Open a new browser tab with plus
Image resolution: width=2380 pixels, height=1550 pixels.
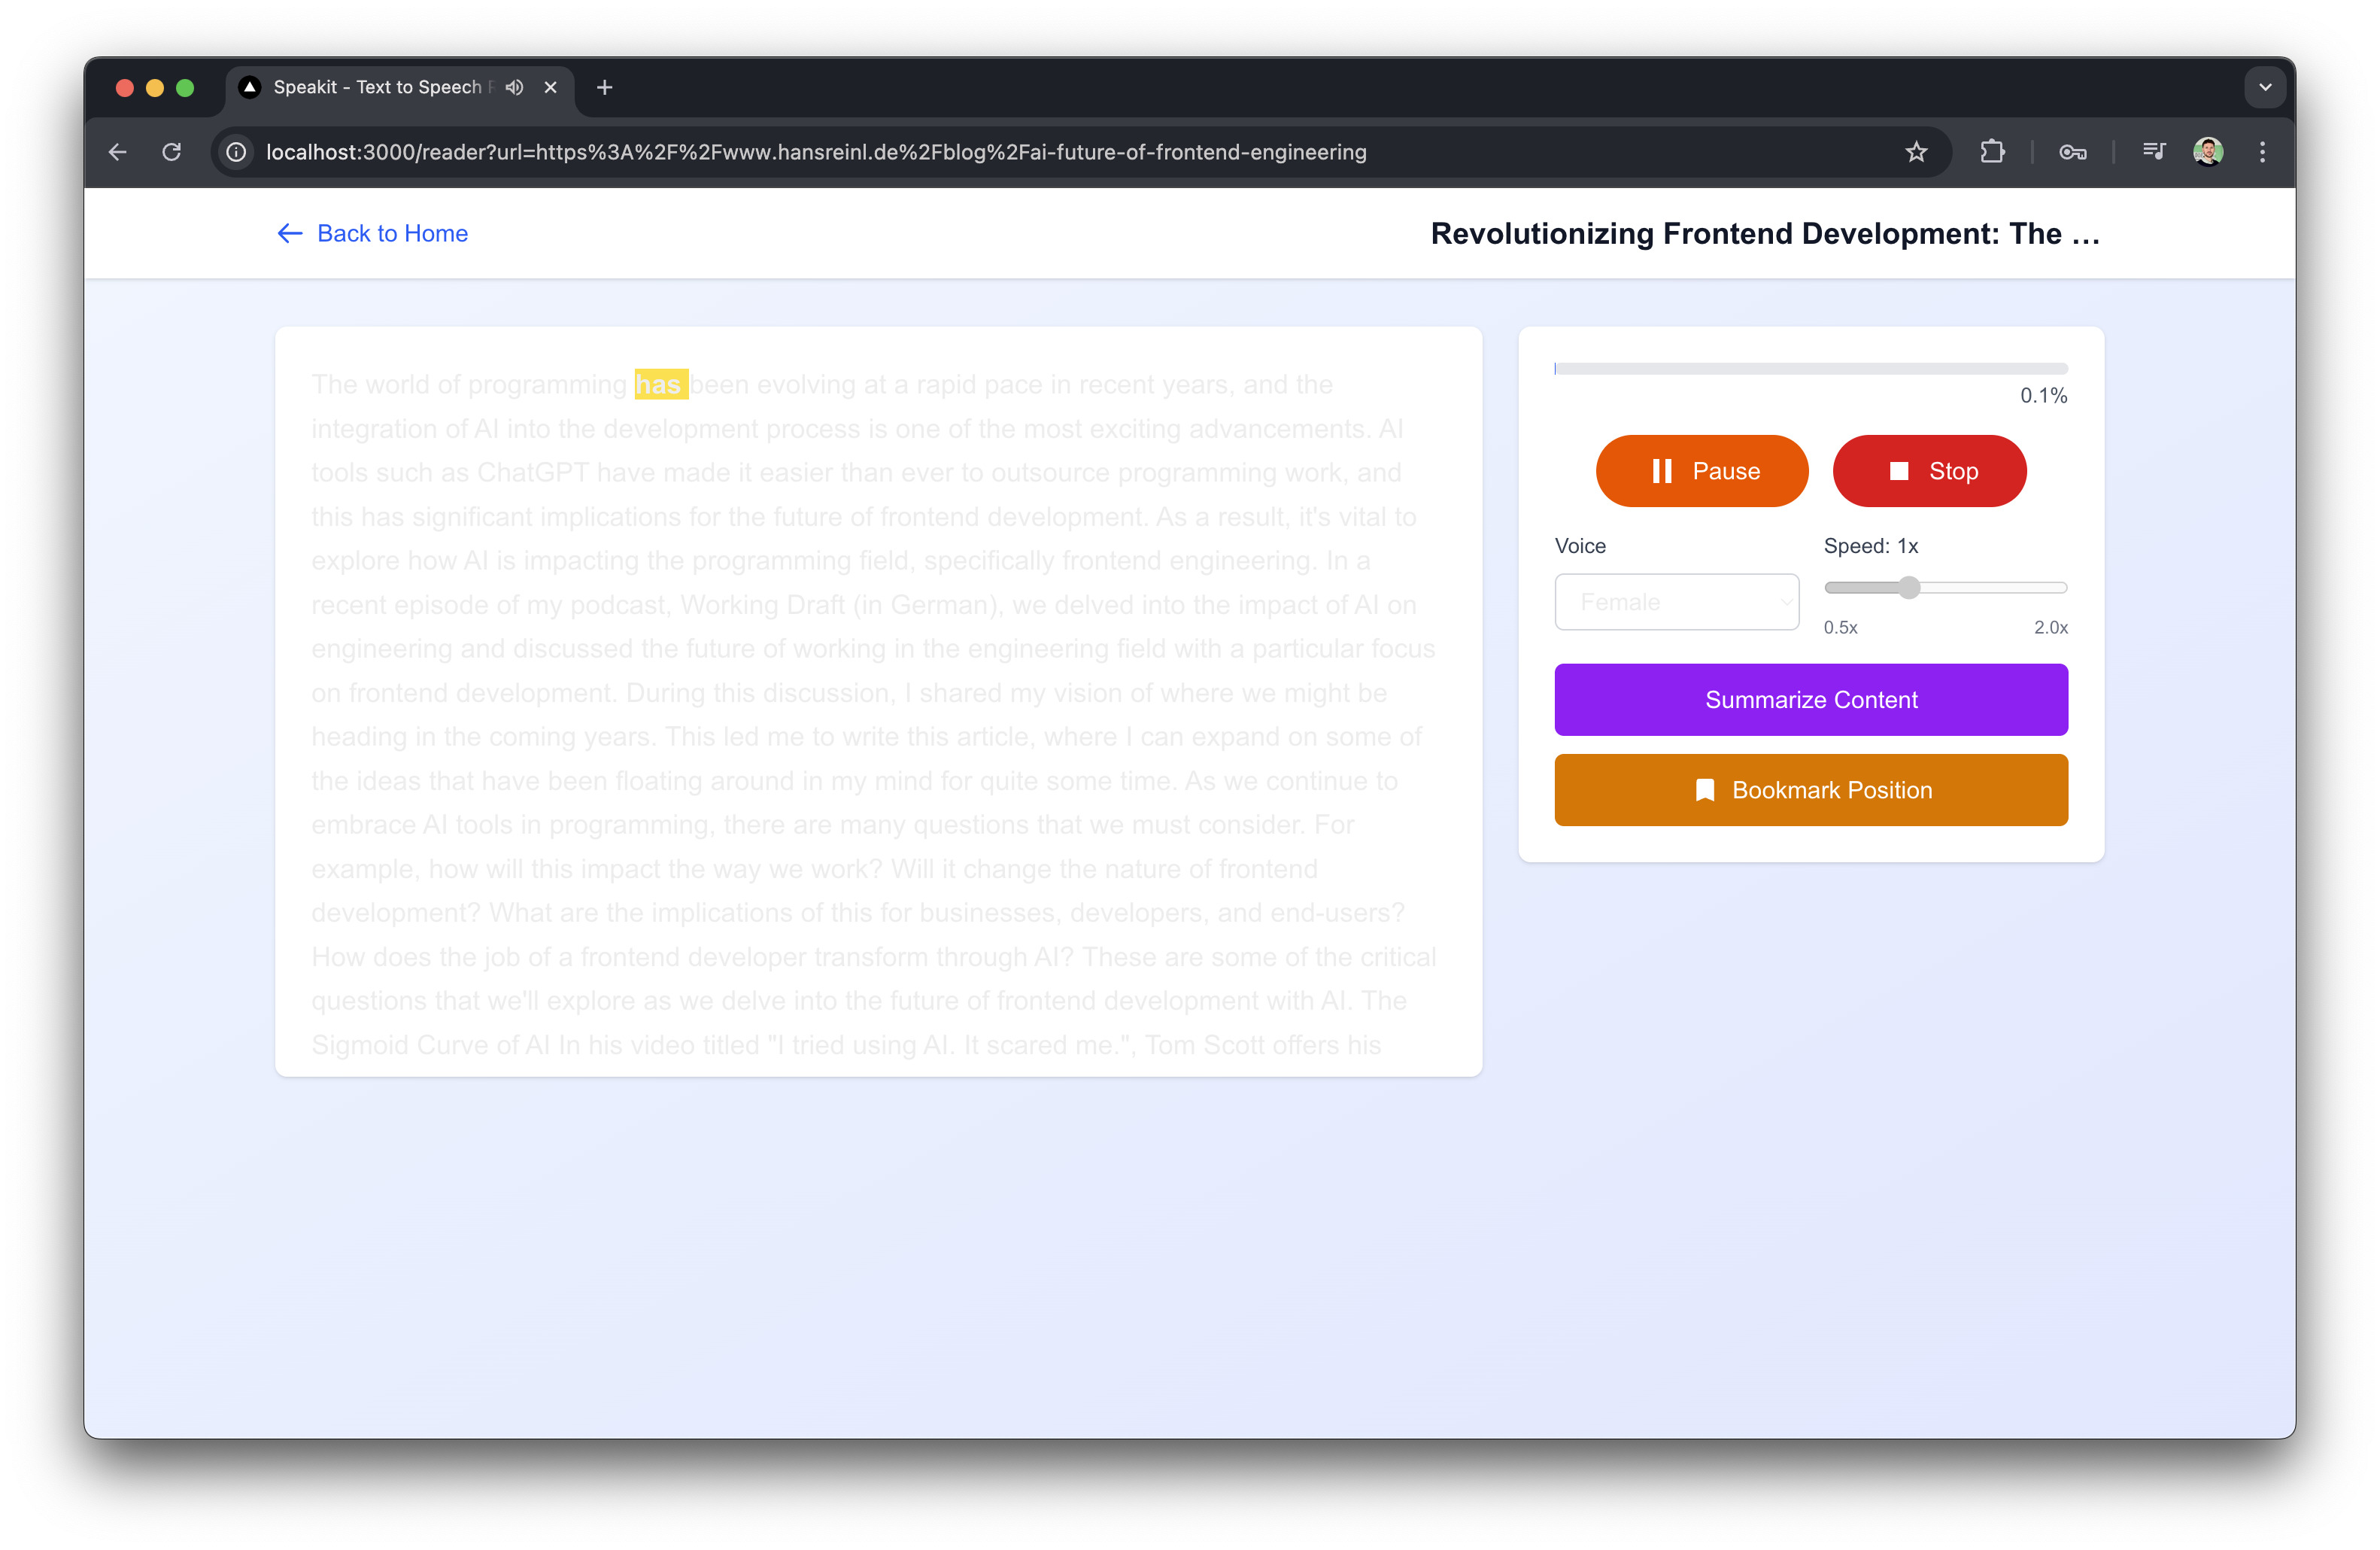(x=604, y=88)
